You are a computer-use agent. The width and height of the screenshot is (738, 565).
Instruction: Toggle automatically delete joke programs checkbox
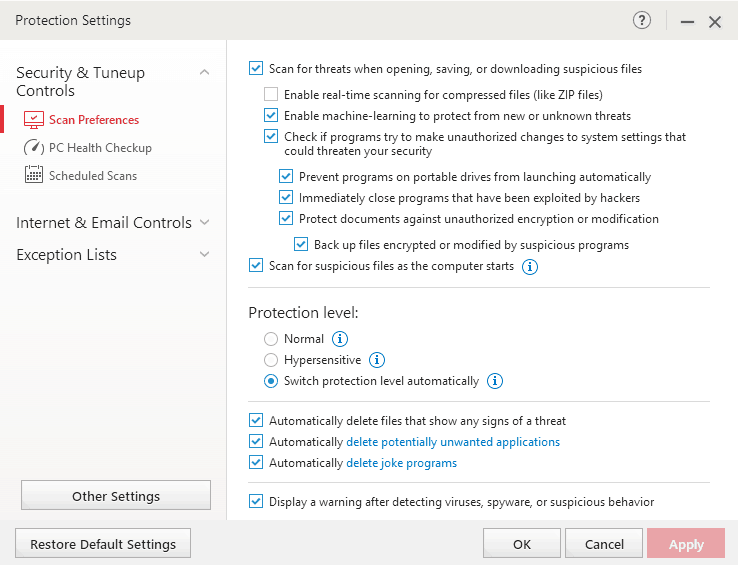pyautogui.click(x=256, y=462)
